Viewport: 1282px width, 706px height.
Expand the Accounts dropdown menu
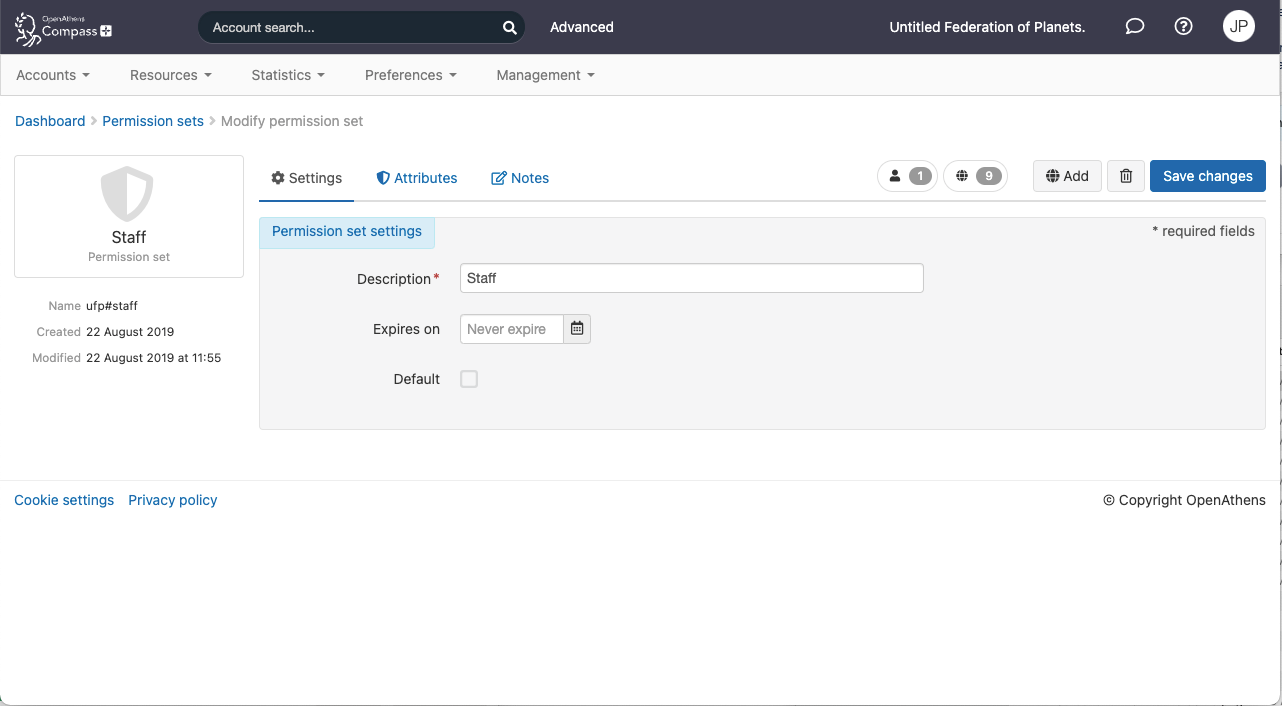point(53,75)
